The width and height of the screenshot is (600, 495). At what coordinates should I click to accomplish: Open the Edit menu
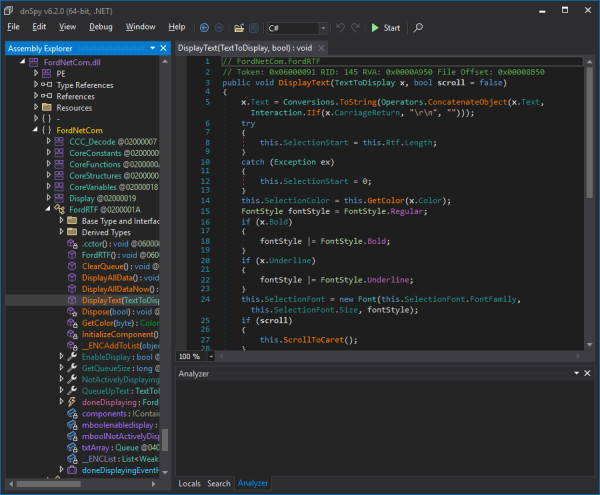[39, 27]
